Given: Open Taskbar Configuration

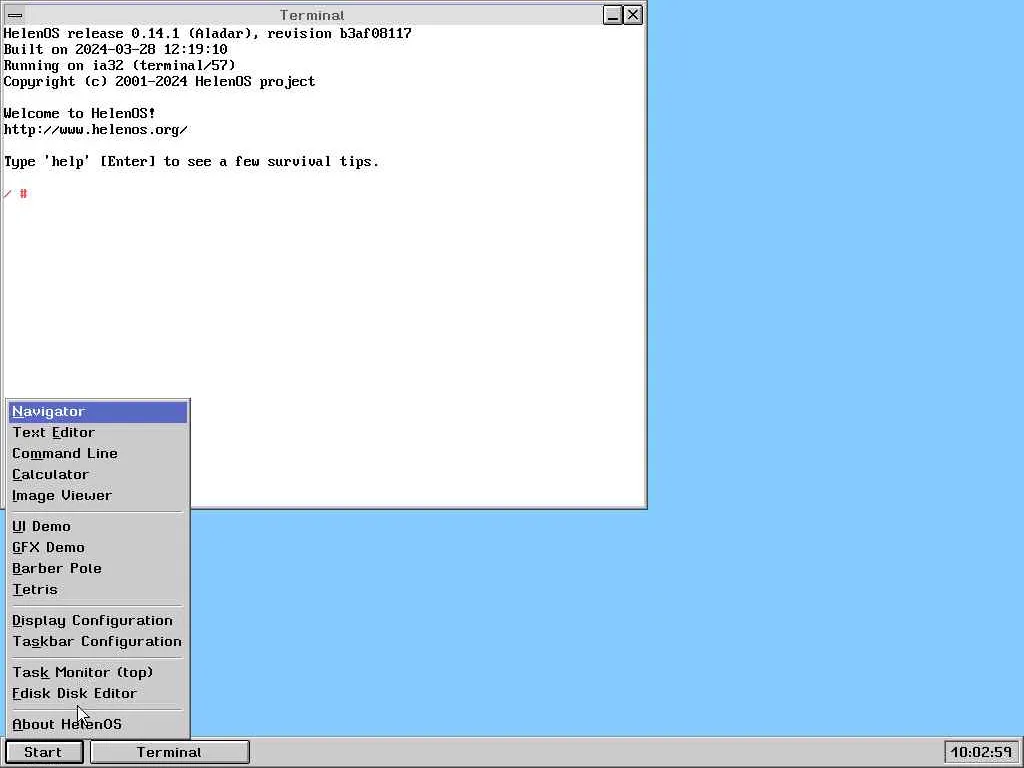Looking at the screenshot, I should (98, 641).
